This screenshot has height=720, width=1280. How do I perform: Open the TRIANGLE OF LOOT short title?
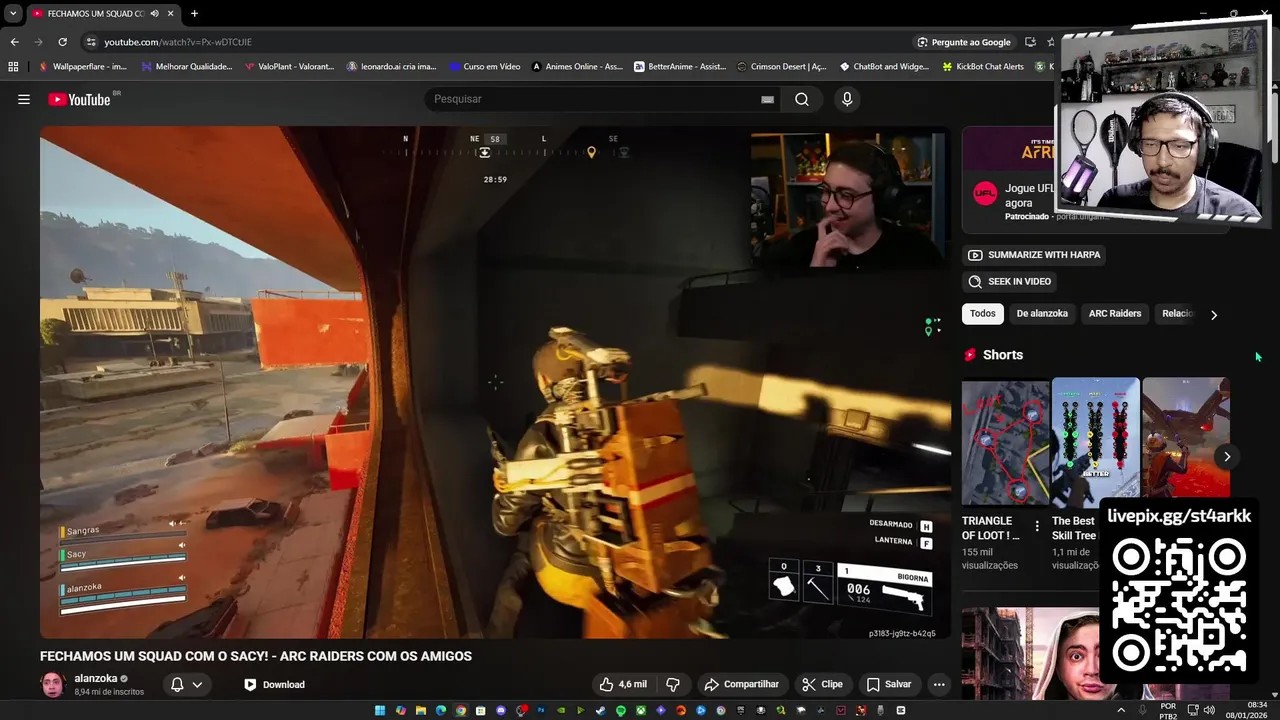click(x=991, y=528)
